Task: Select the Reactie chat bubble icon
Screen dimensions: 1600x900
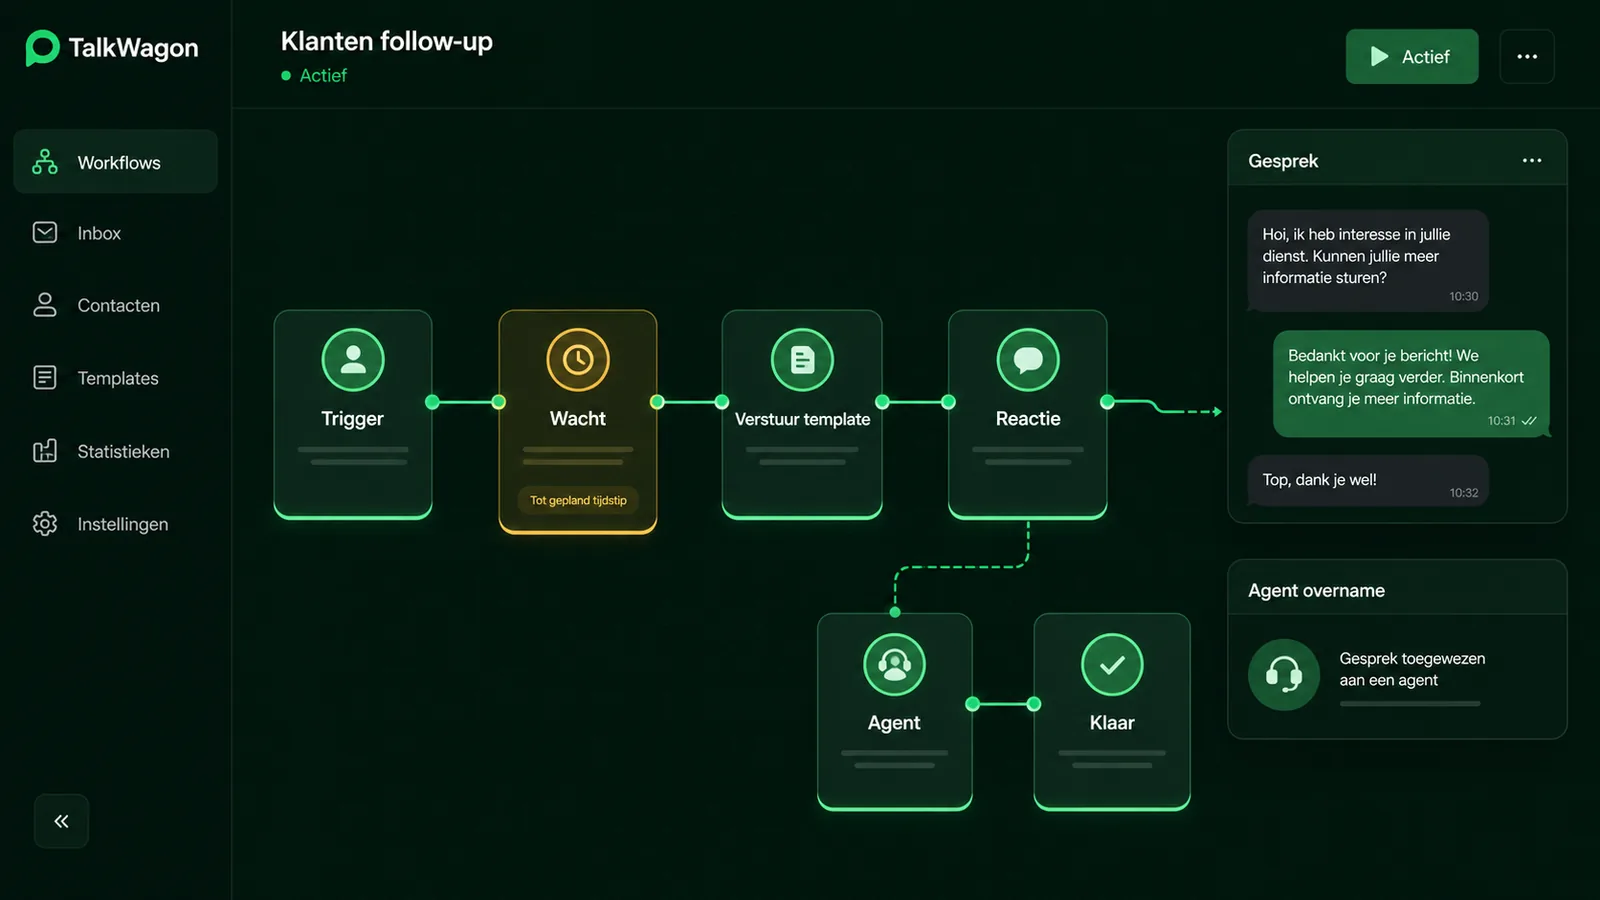Action: click(x=1028, y=360)
